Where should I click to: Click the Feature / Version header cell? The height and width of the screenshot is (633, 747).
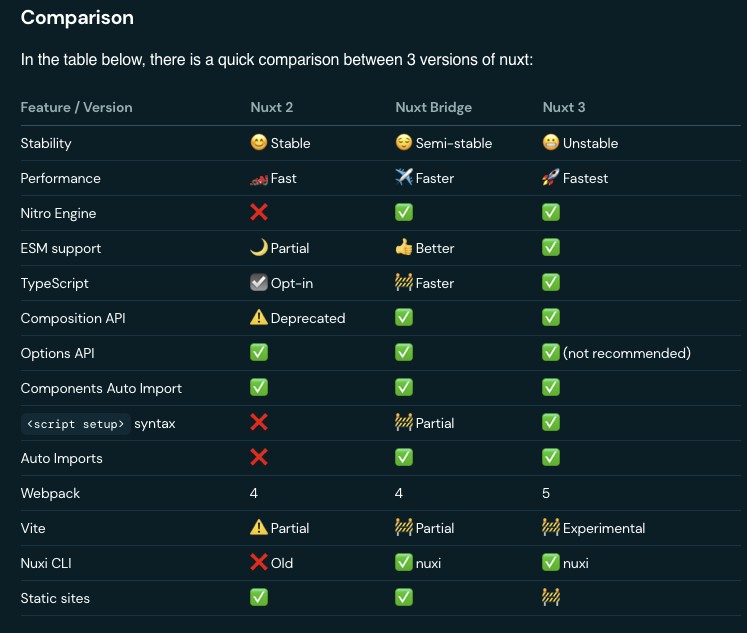pos(76,107)
